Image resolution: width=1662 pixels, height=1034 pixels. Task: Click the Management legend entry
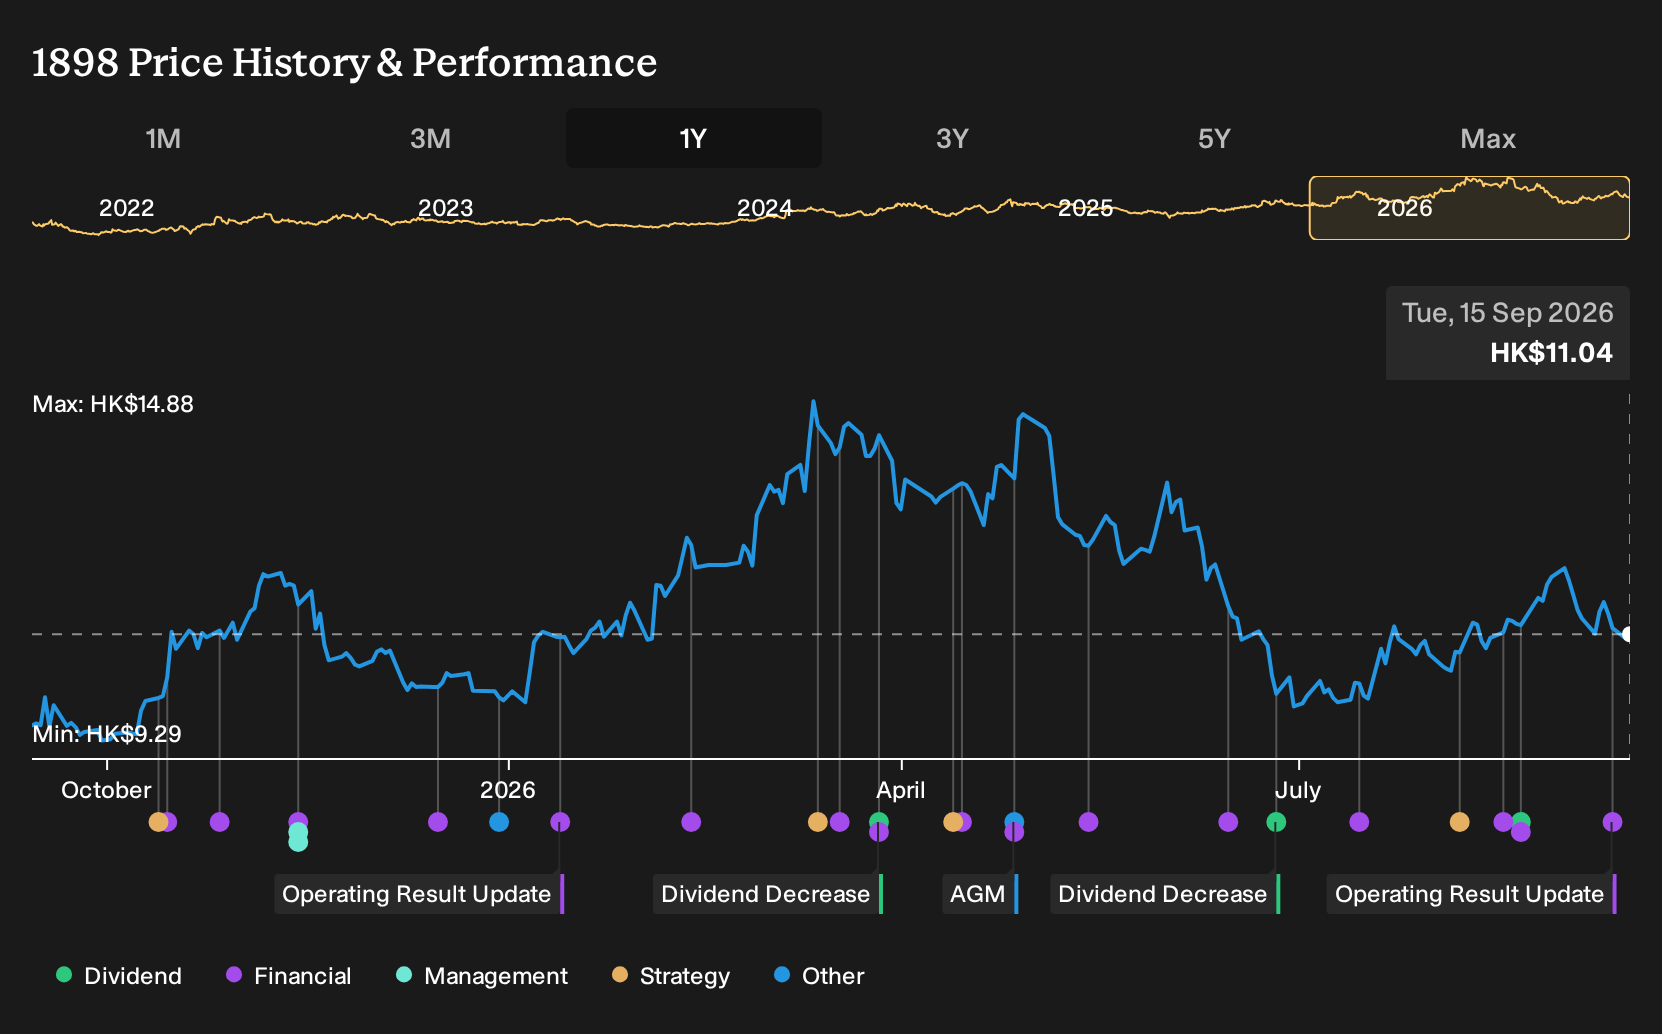481,976
